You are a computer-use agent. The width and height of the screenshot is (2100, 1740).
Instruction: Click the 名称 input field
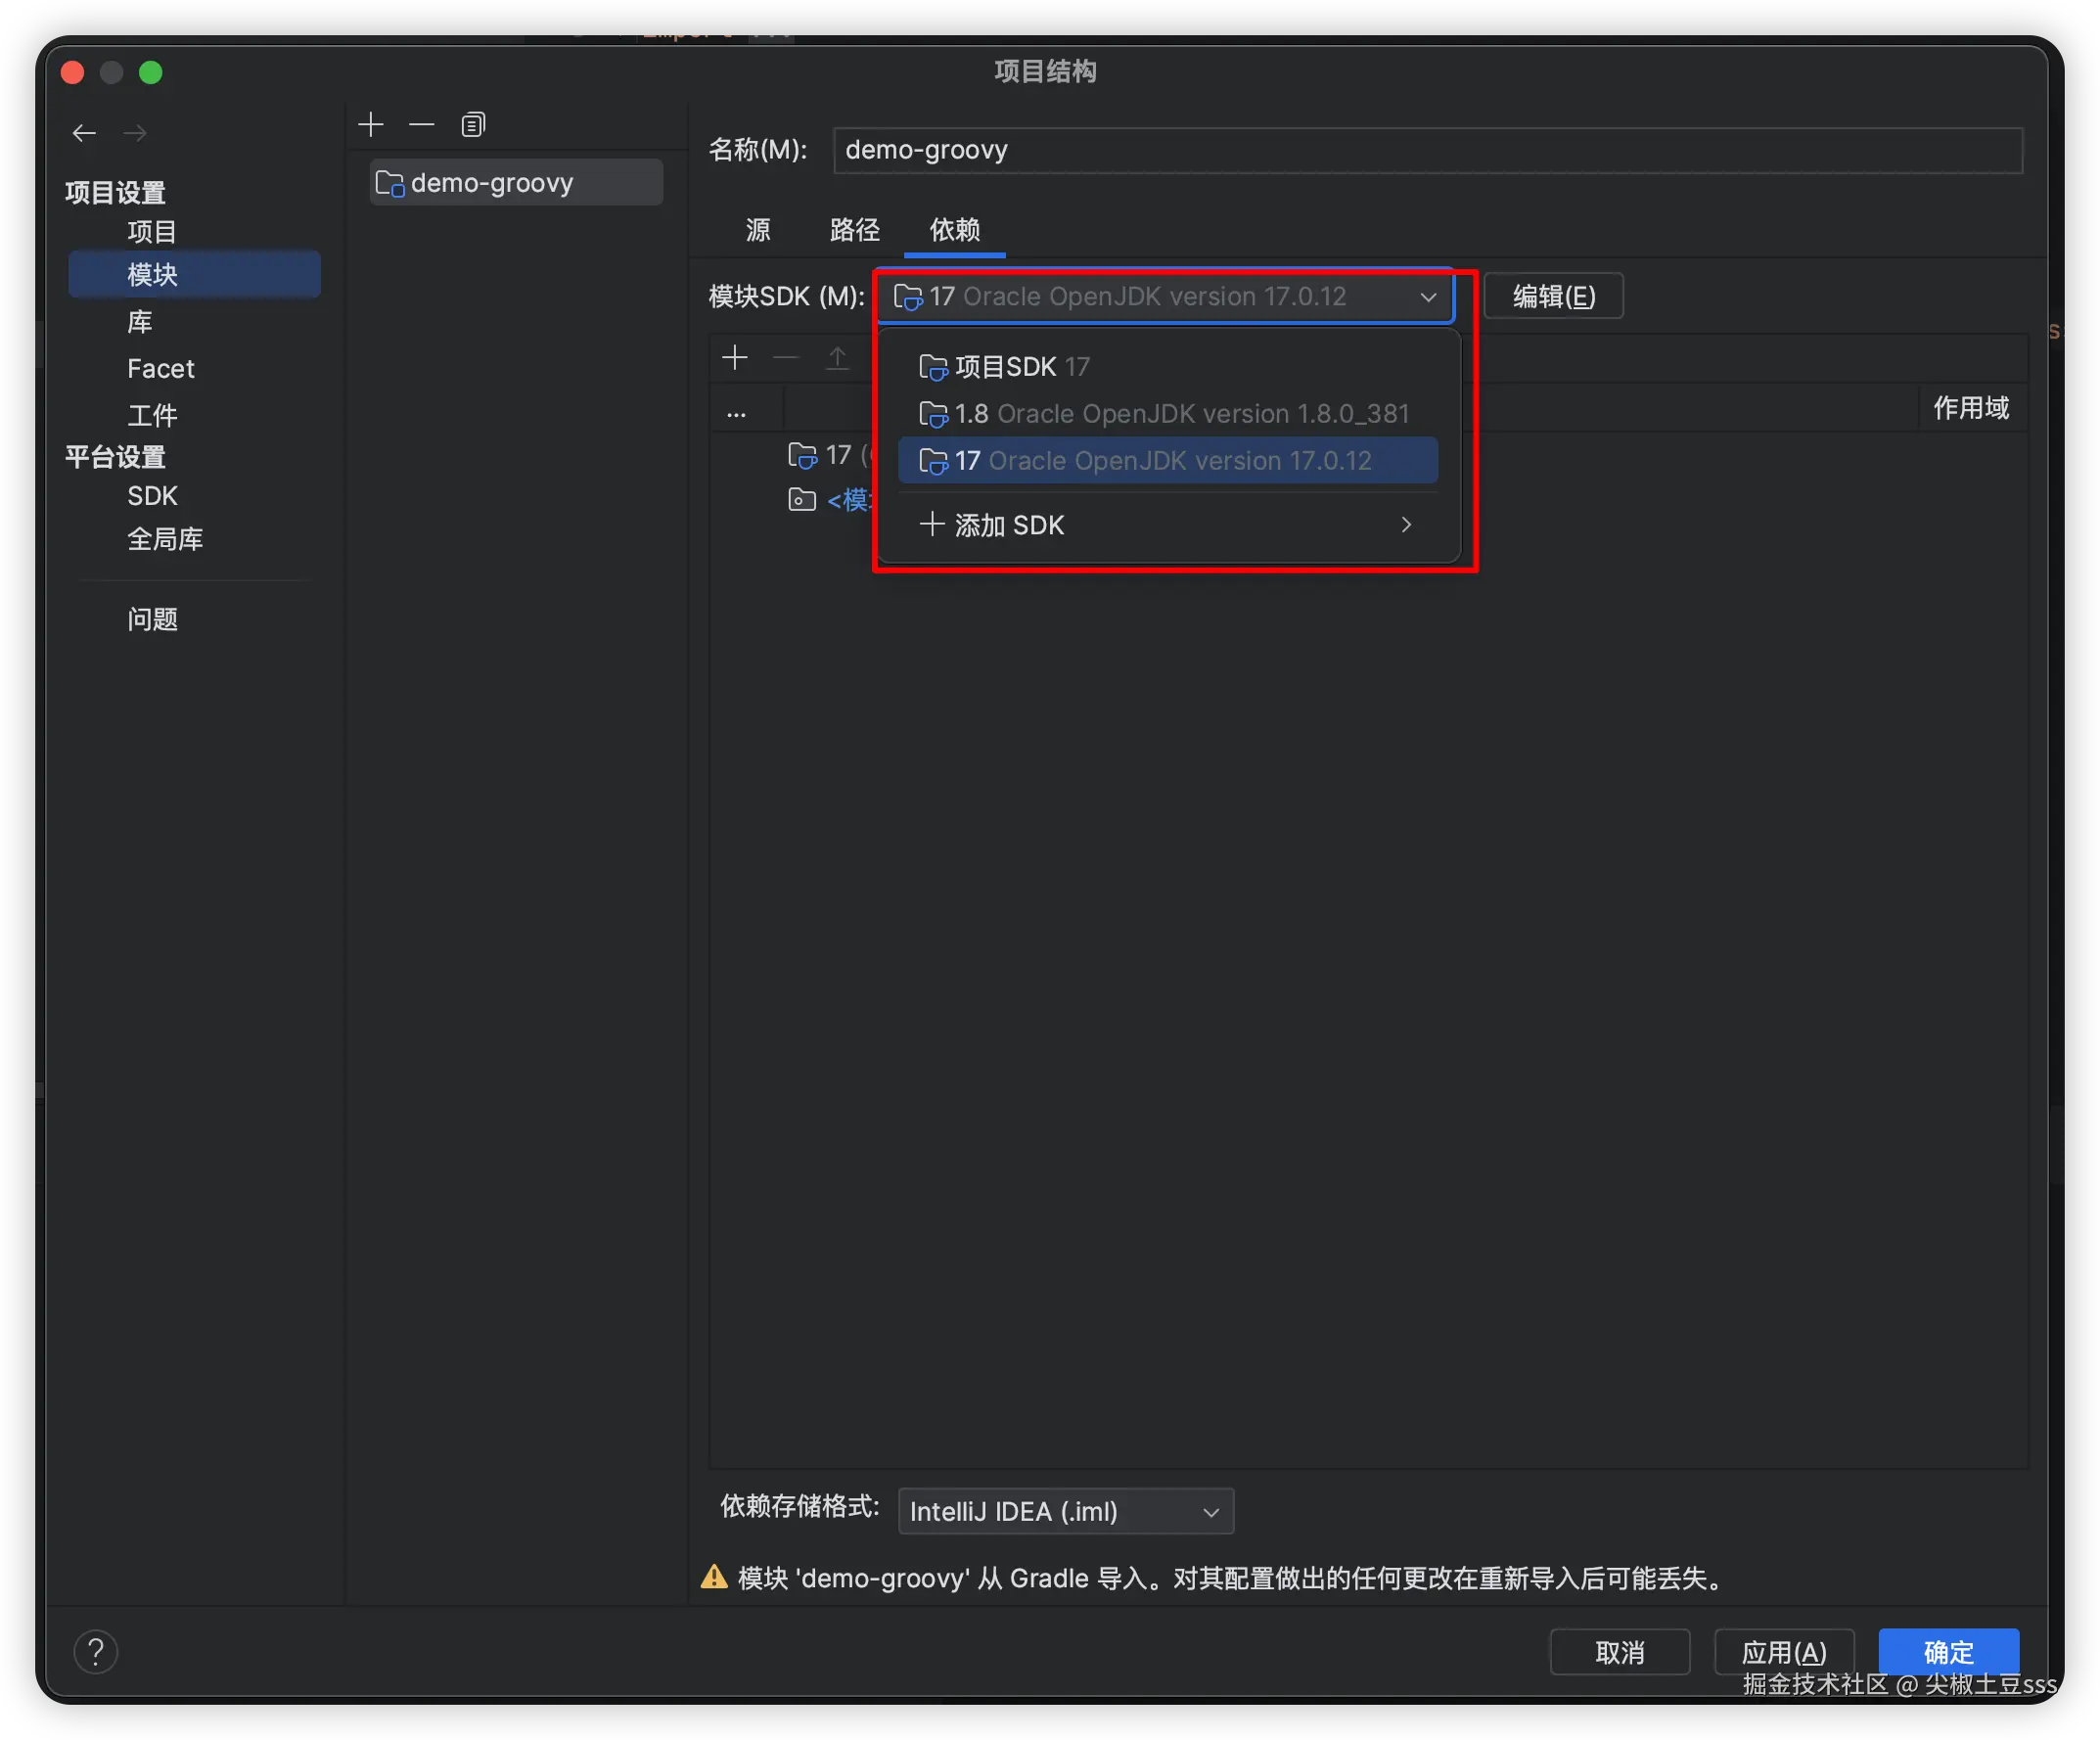(1427, 150)
